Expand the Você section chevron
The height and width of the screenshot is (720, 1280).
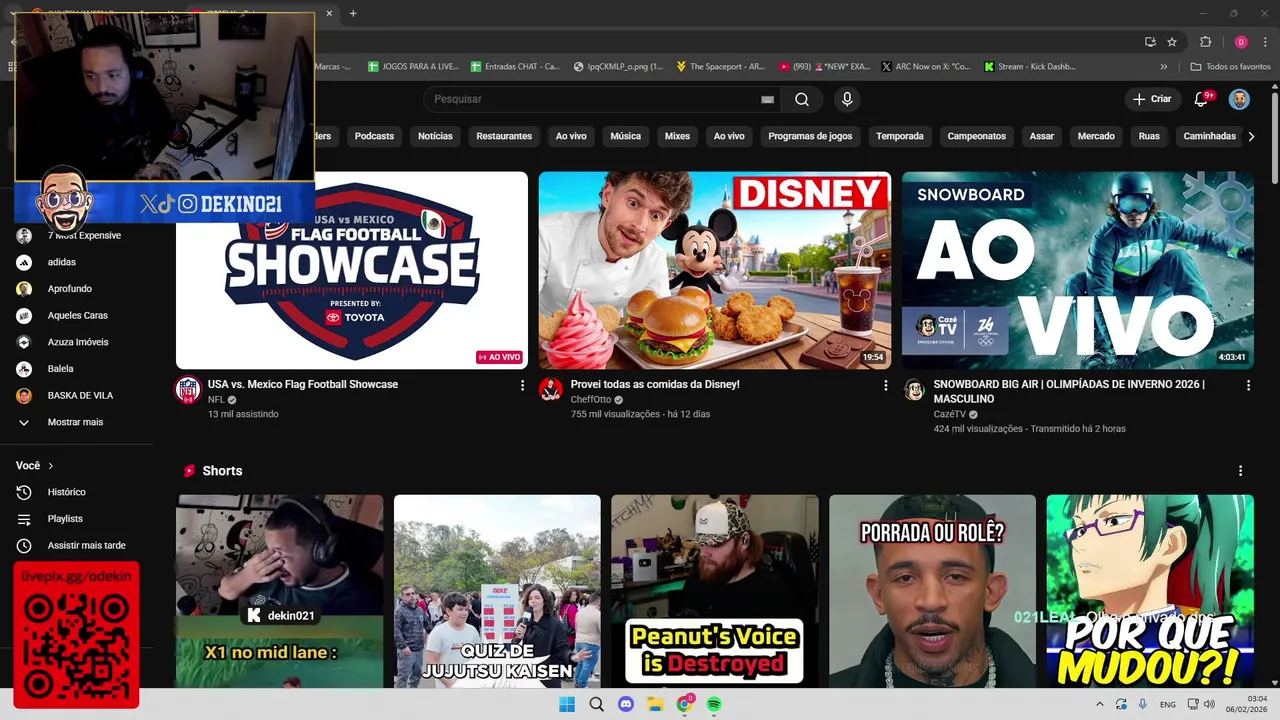click(50, 466)
